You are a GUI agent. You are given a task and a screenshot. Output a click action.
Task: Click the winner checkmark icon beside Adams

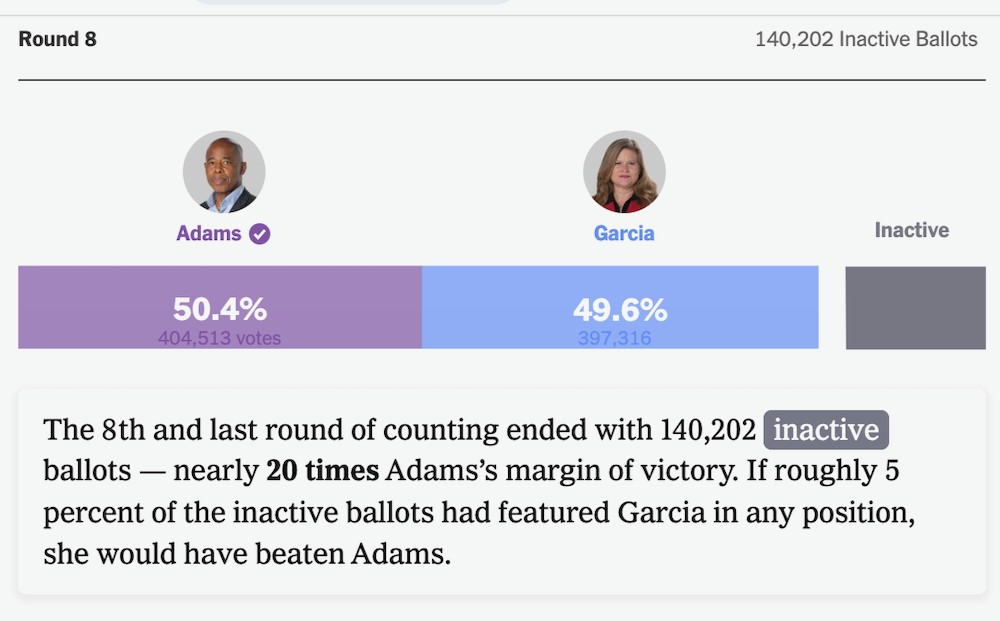260,234
